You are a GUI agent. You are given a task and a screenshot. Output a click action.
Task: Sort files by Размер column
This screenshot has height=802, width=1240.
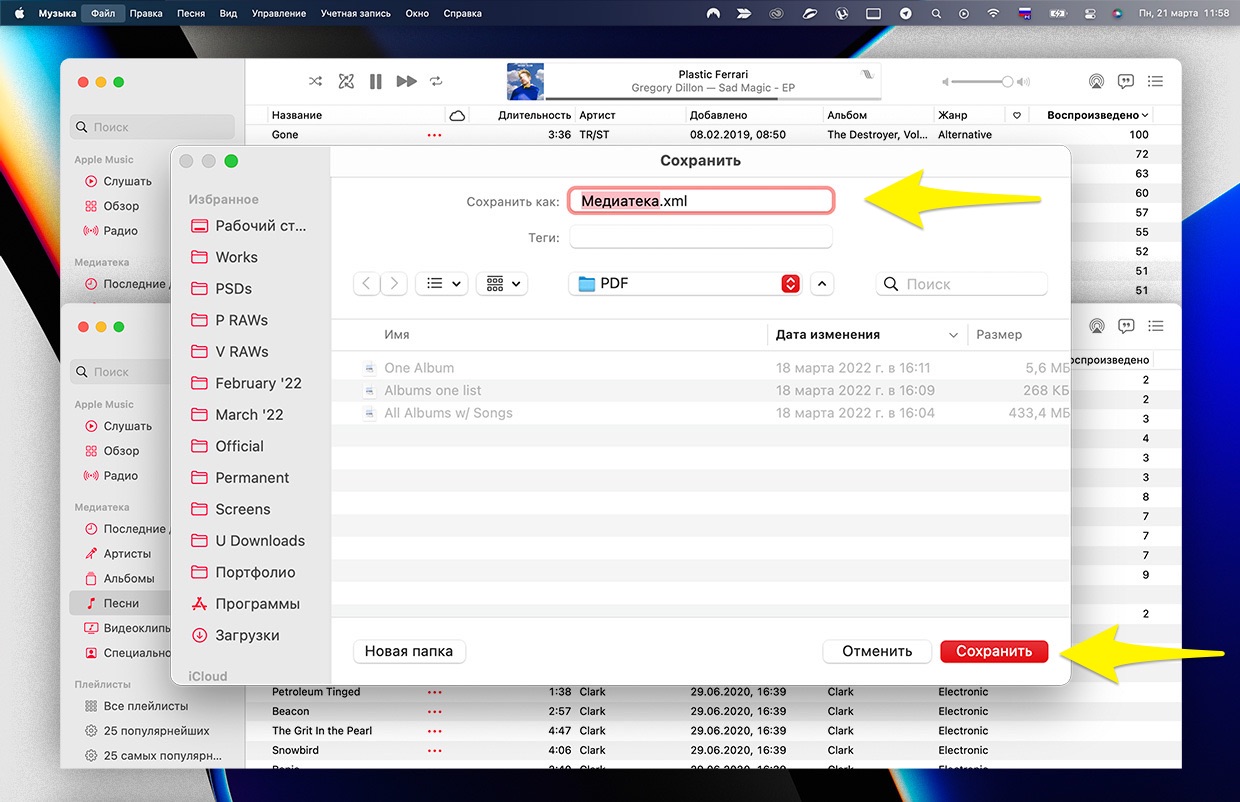click(x=999, y=335)
